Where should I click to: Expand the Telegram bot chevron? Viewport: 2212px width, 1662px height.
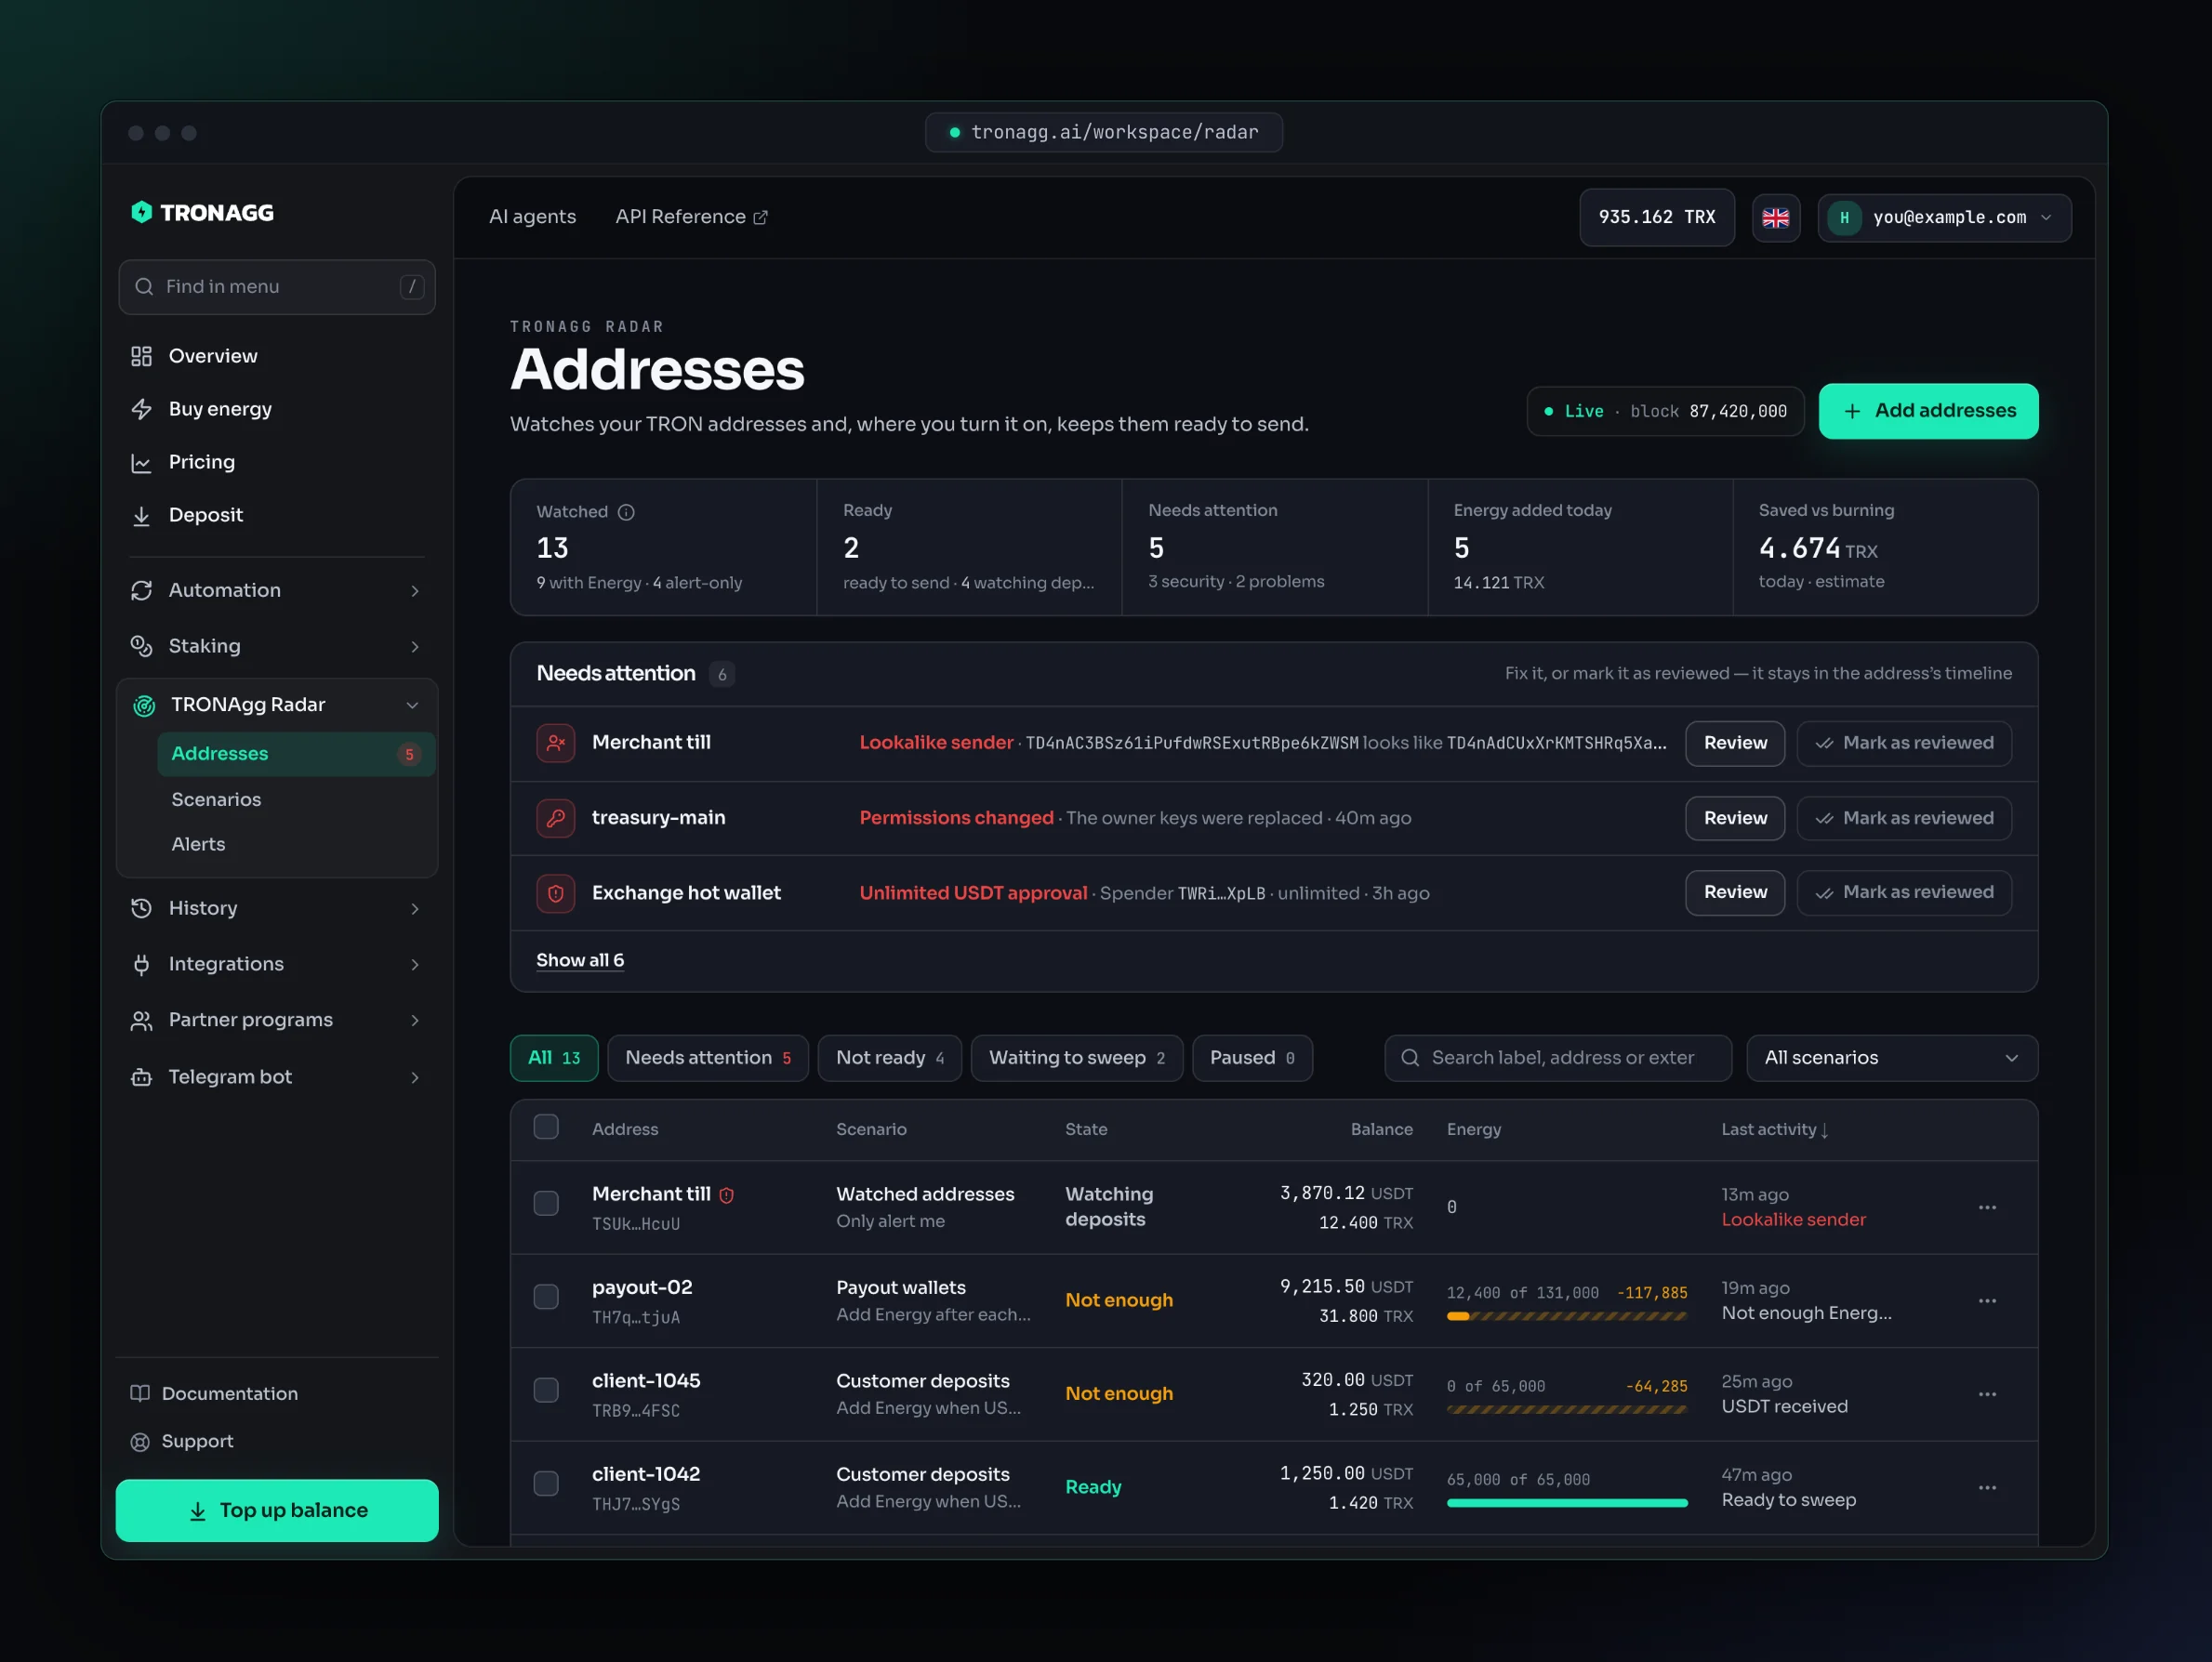pyautogui.click(x=414, y=1078)
